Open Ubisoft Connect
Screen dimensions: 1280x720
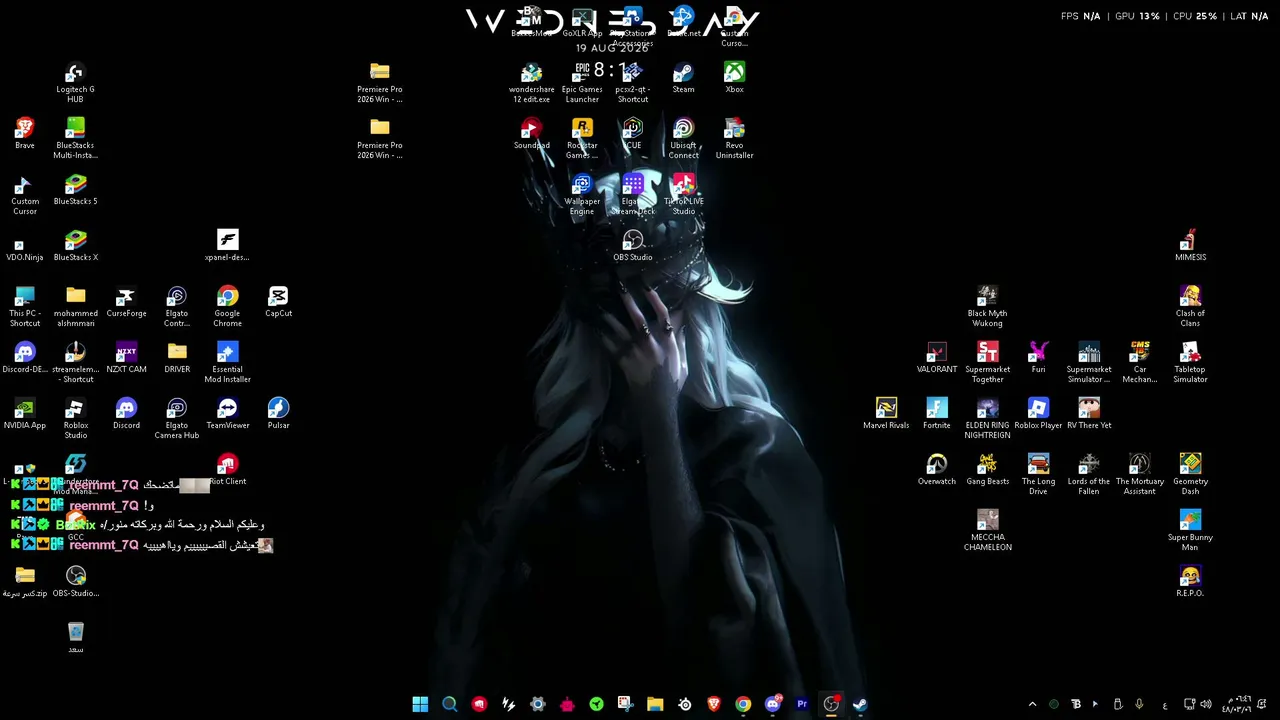pos(683,139)
